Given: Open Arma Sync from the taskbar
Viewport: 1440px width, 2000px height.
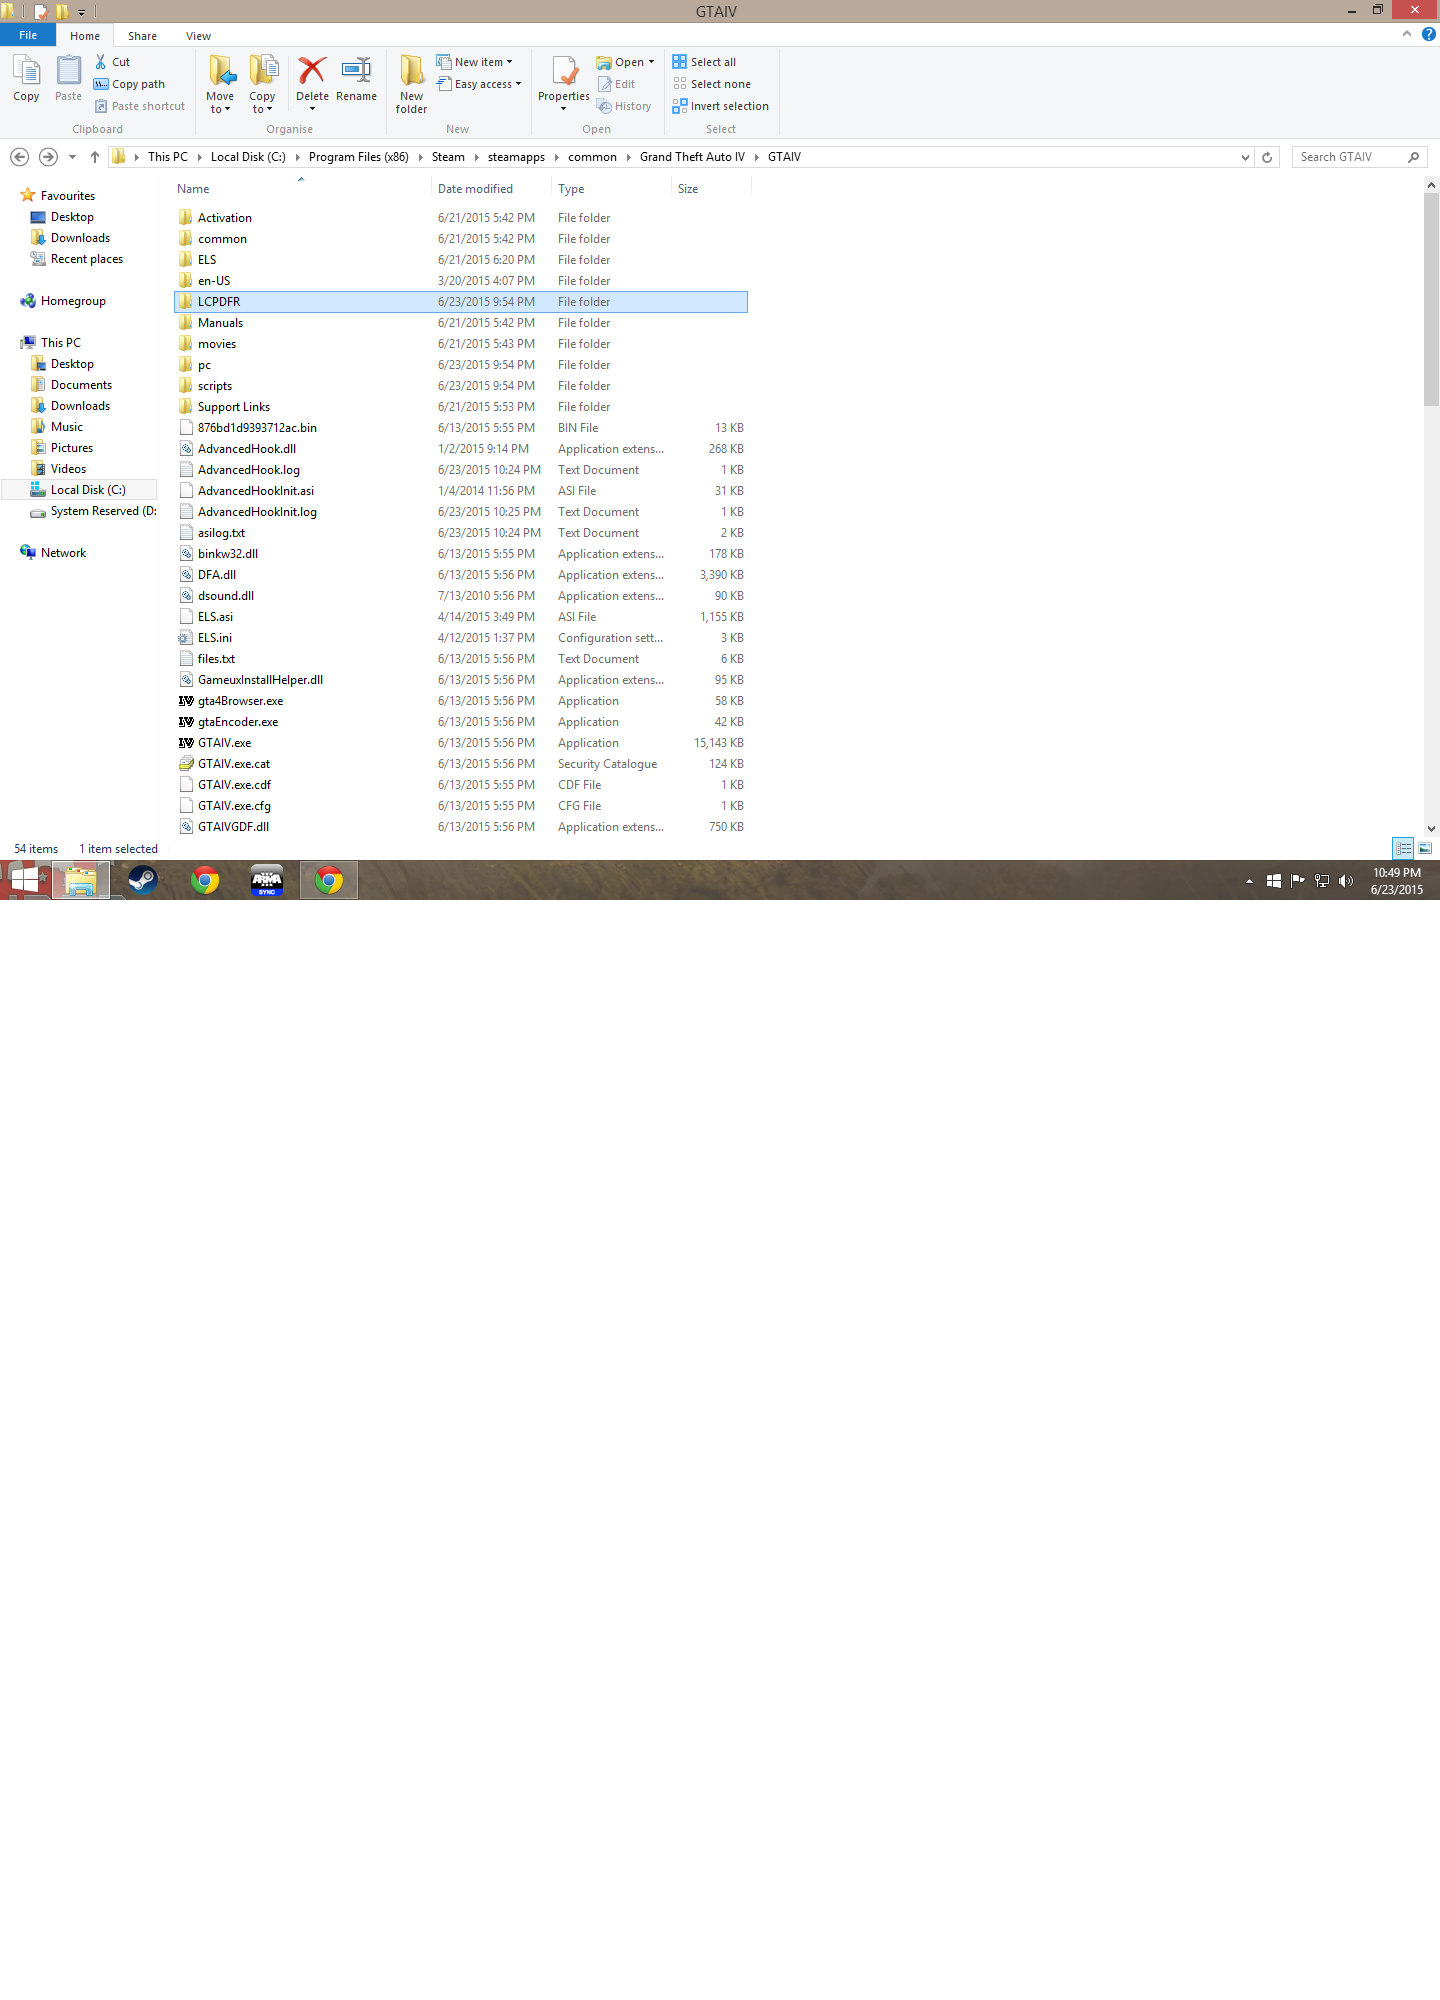Looking at the screenshot, I should click(x=267, y=880).
